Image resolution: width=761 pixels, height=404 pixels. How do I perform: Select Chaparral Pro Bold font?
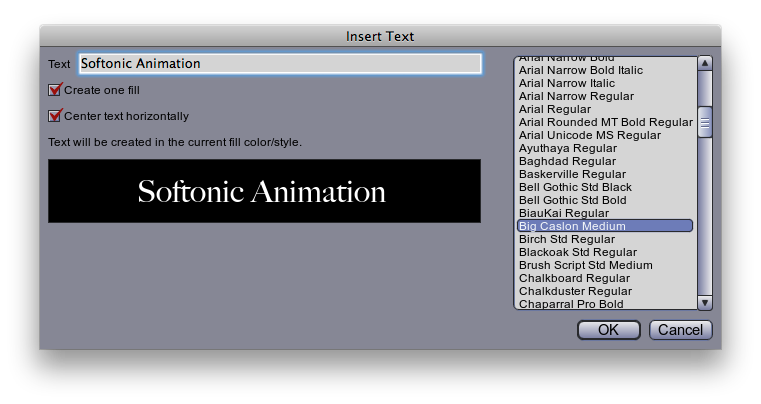click(571, 304)
